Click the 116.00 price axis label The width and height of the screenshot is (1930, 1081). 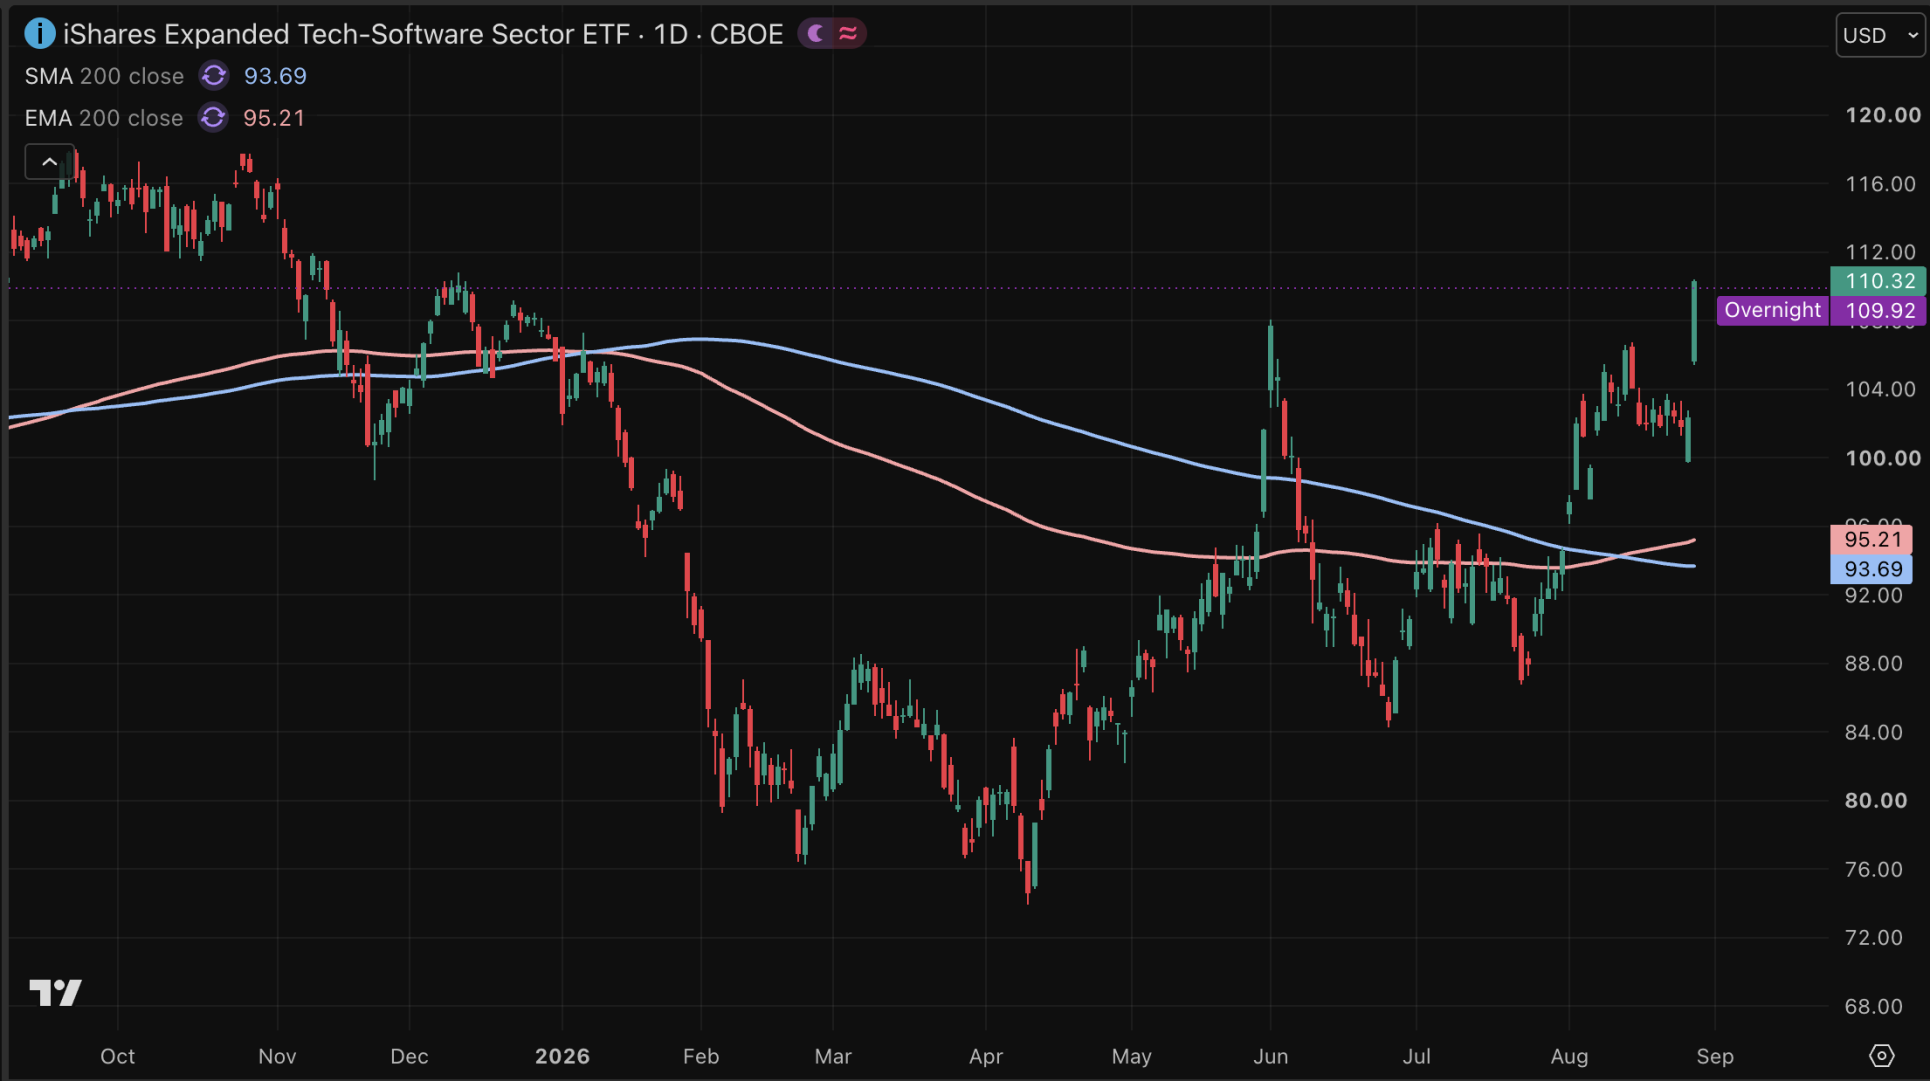[x=1880, y=184]
